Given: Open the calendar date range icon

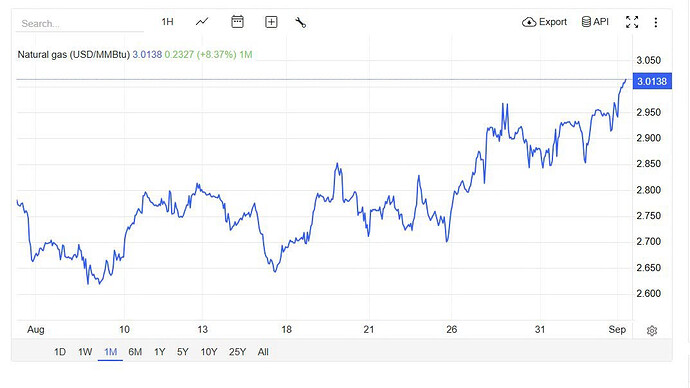Looking at the screenshot, I should tap(237, 22).
